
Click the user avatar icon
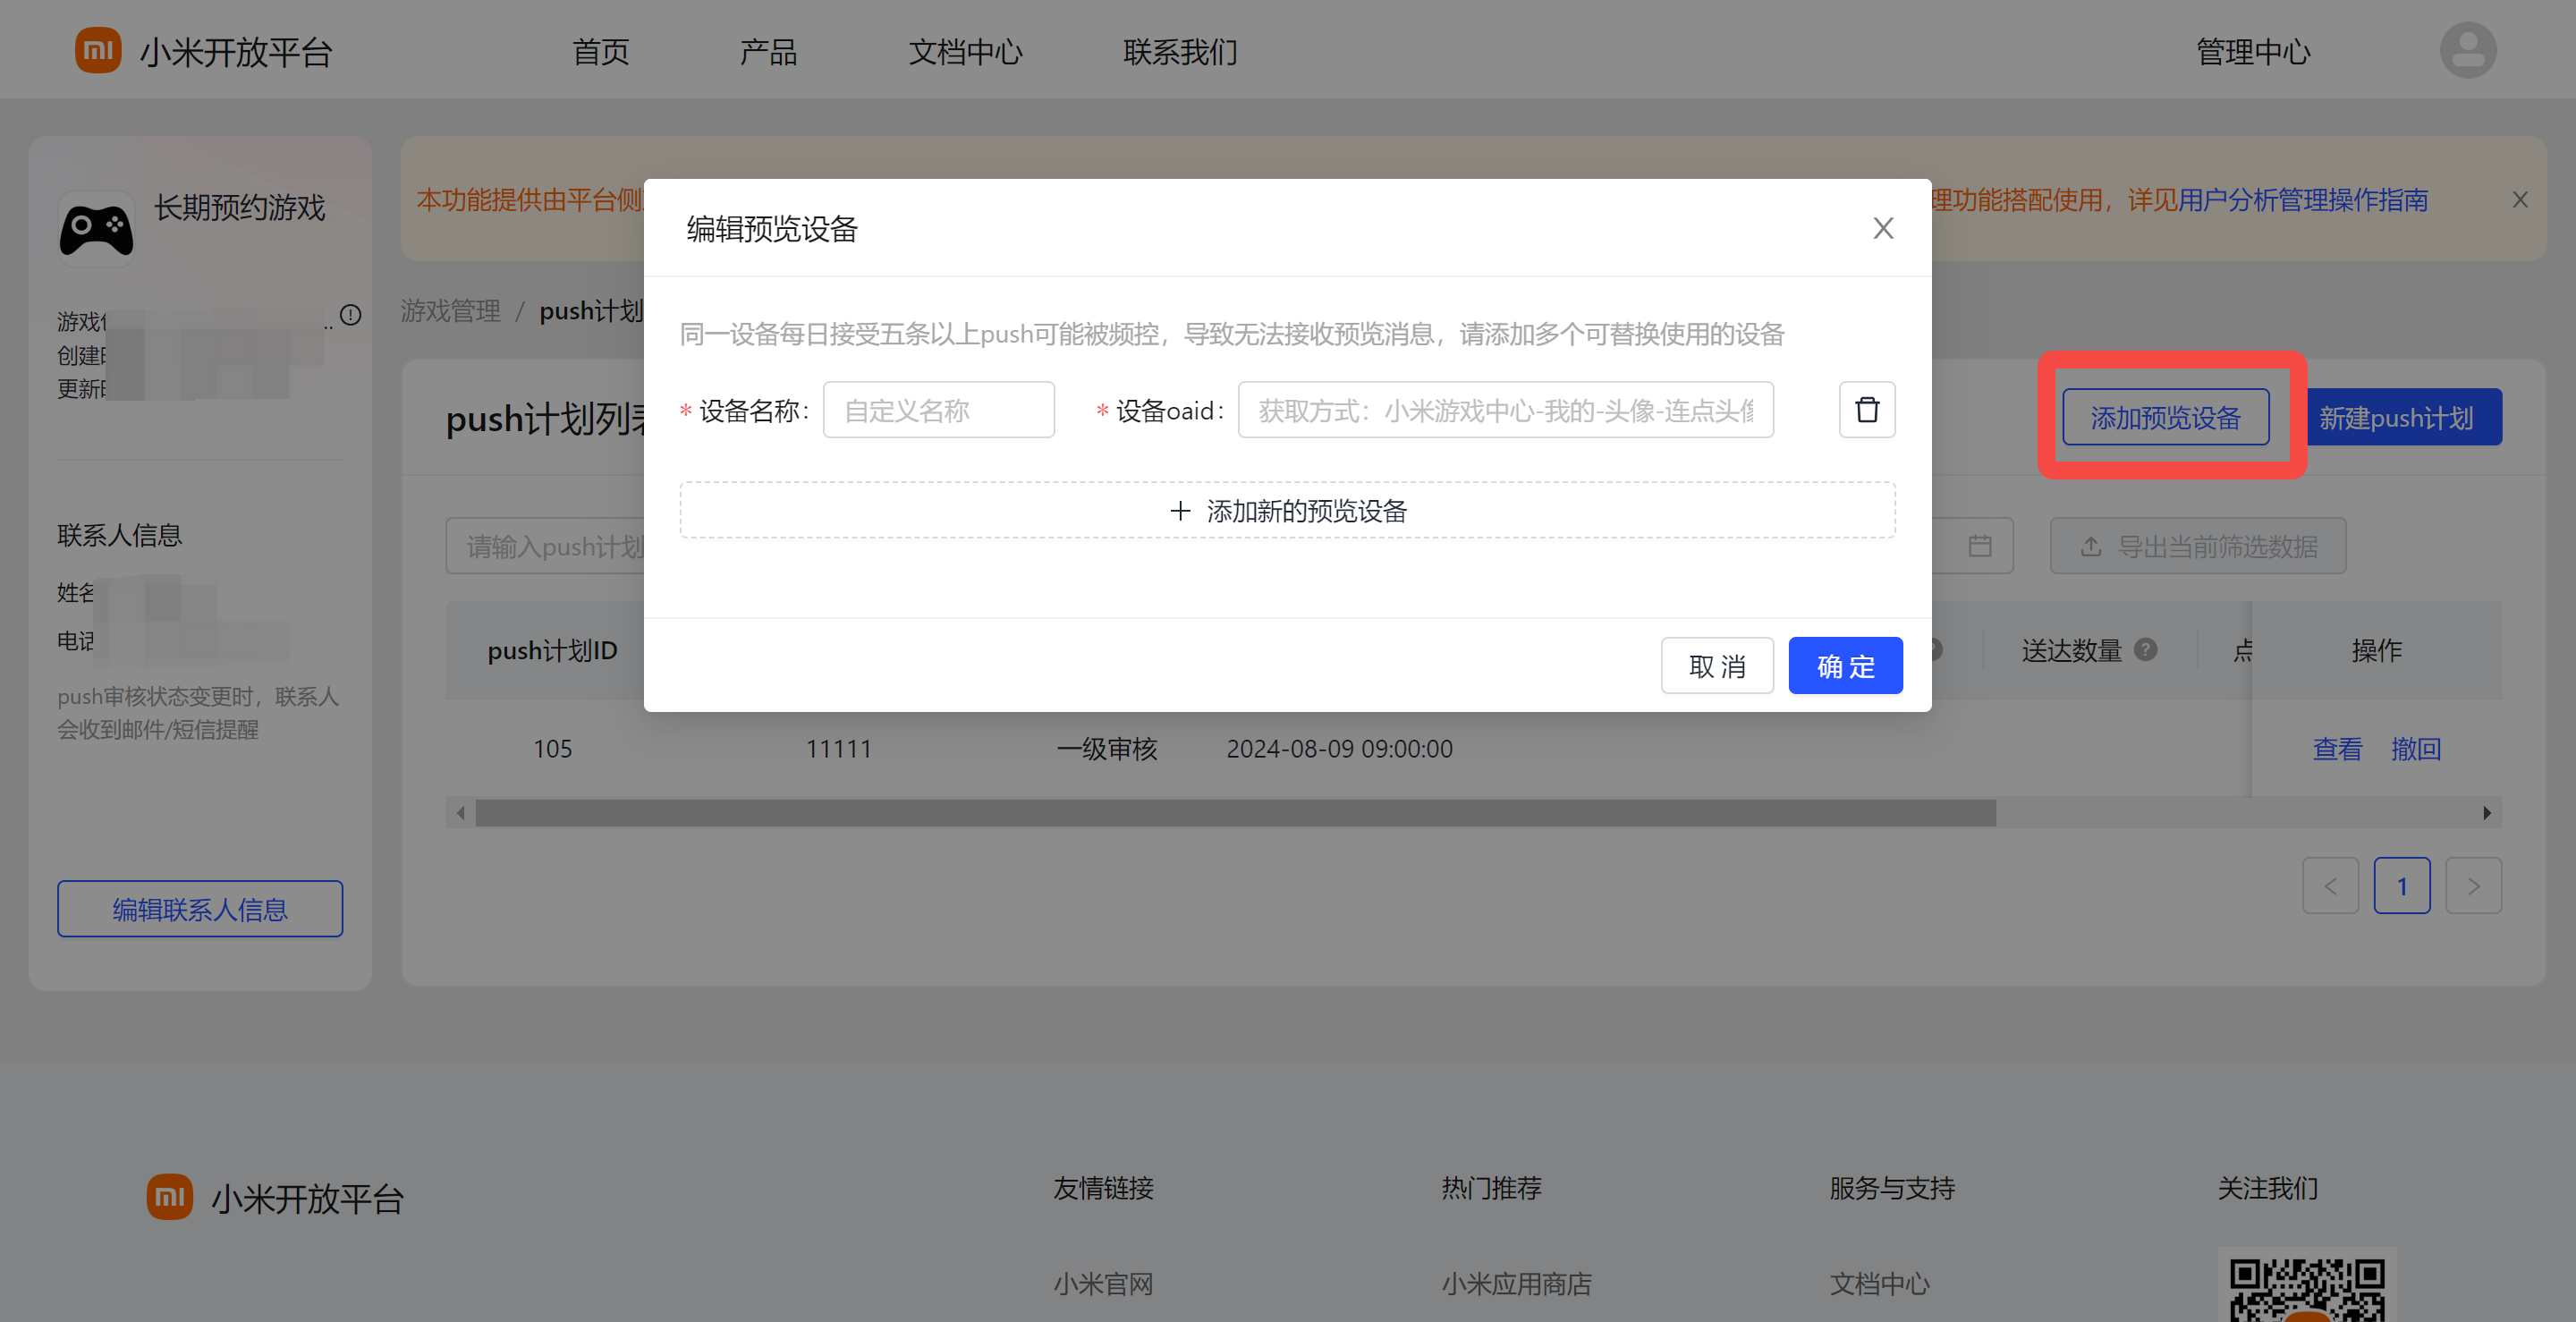coord(2467,50)
